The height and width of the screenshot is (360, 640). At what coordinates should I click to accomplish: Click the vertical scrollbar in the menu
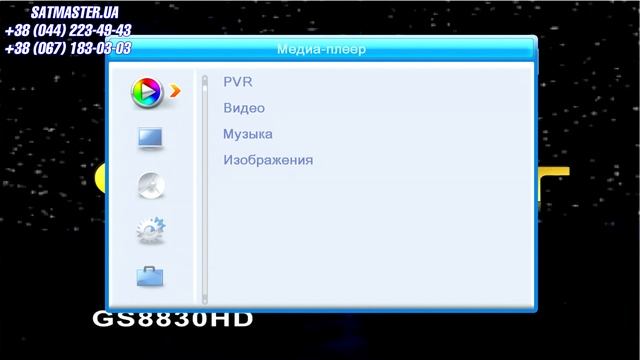click(x=205, y=190)
